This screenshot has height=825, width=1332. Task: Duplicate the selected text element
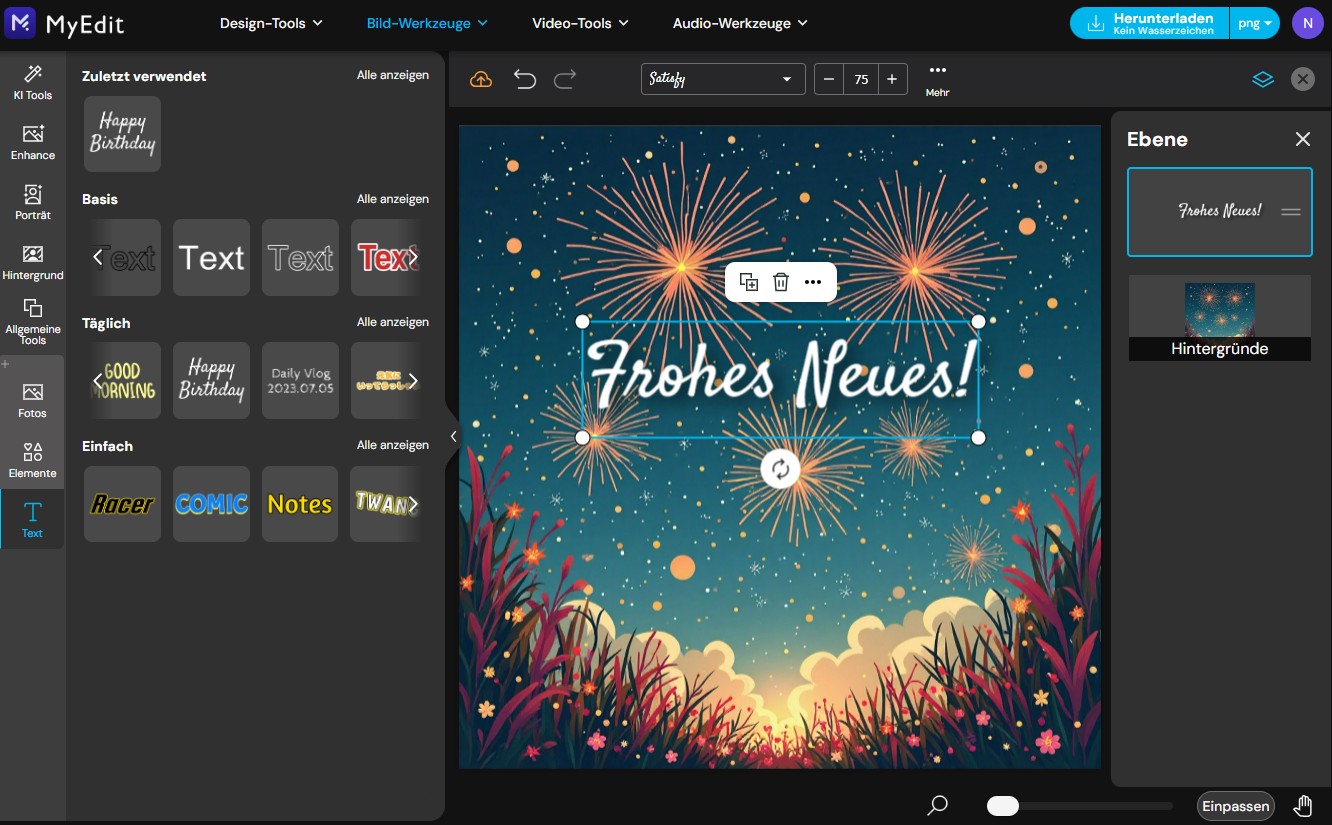pyautogui.click(x=748, y=282)
